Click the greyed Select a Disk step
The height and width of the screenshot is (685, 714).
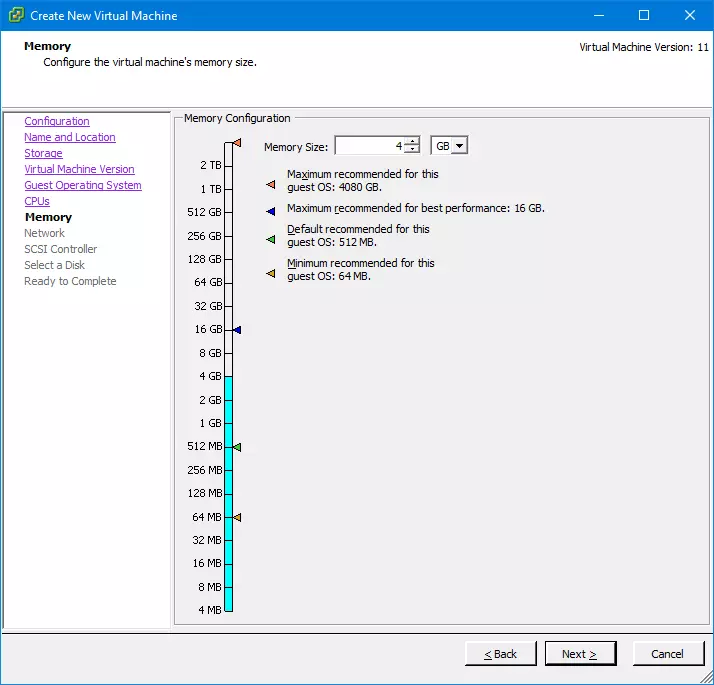[x=54, y=265]
